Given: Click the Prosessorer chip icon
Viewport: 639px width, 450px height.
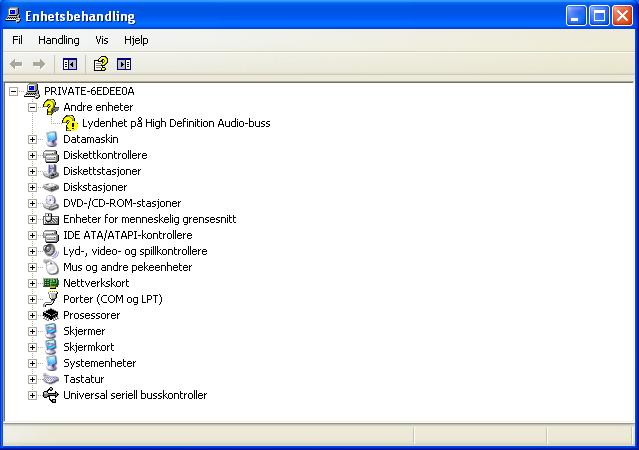Looking at the screenshot, I should click(51, 315).
